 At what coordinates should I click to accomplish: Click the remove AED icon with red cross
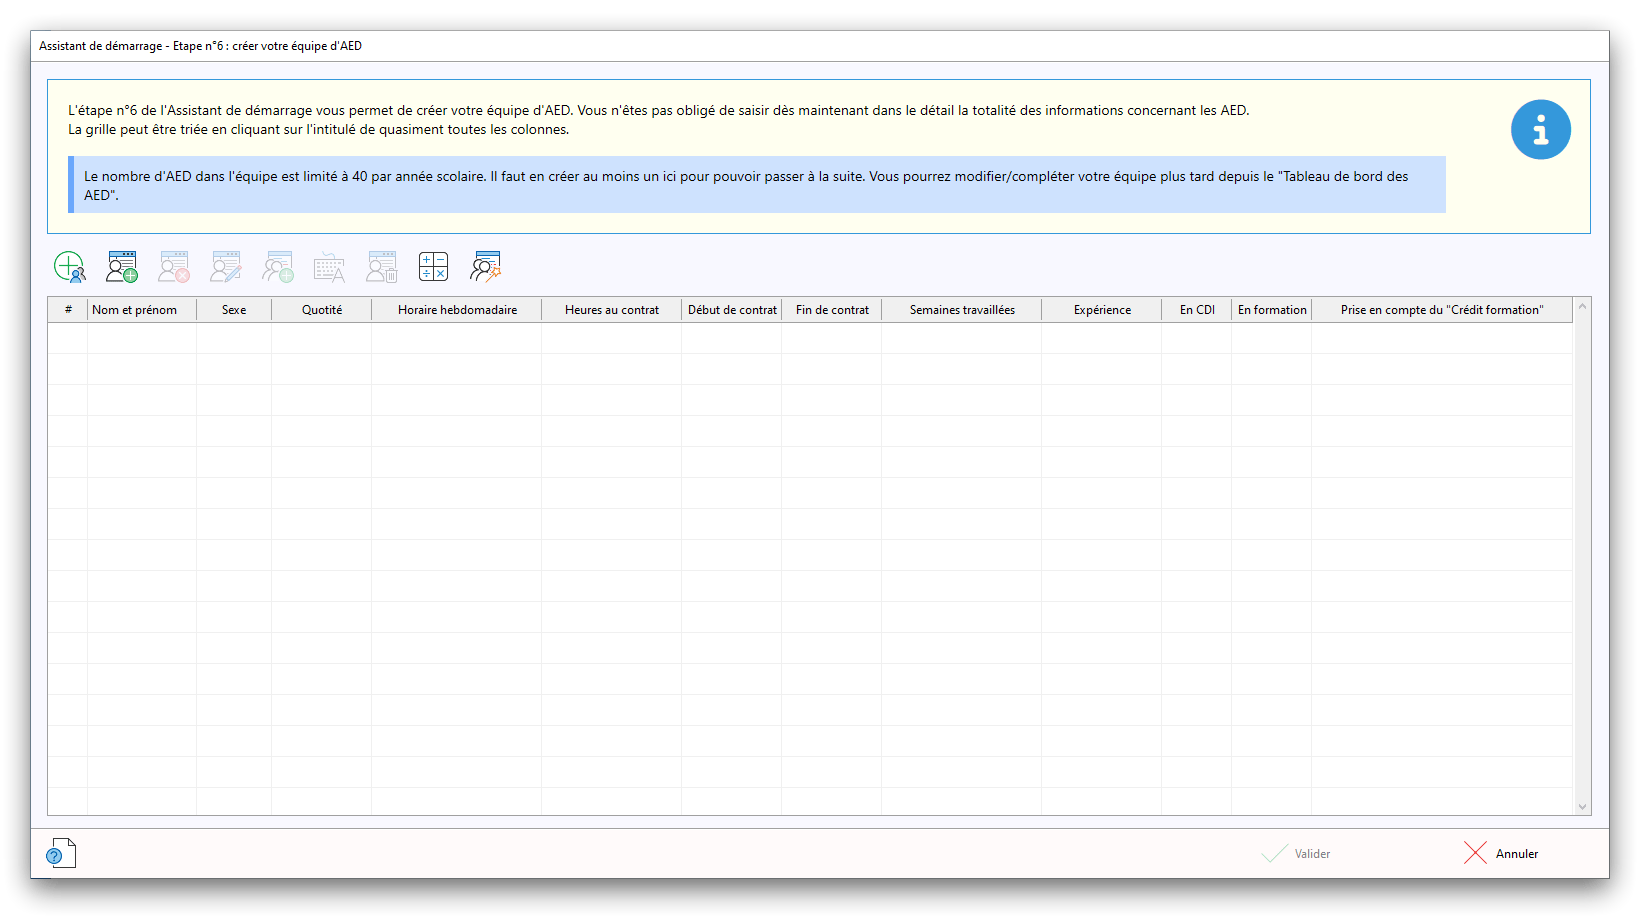pyautogui.click(x=174, y=267)
